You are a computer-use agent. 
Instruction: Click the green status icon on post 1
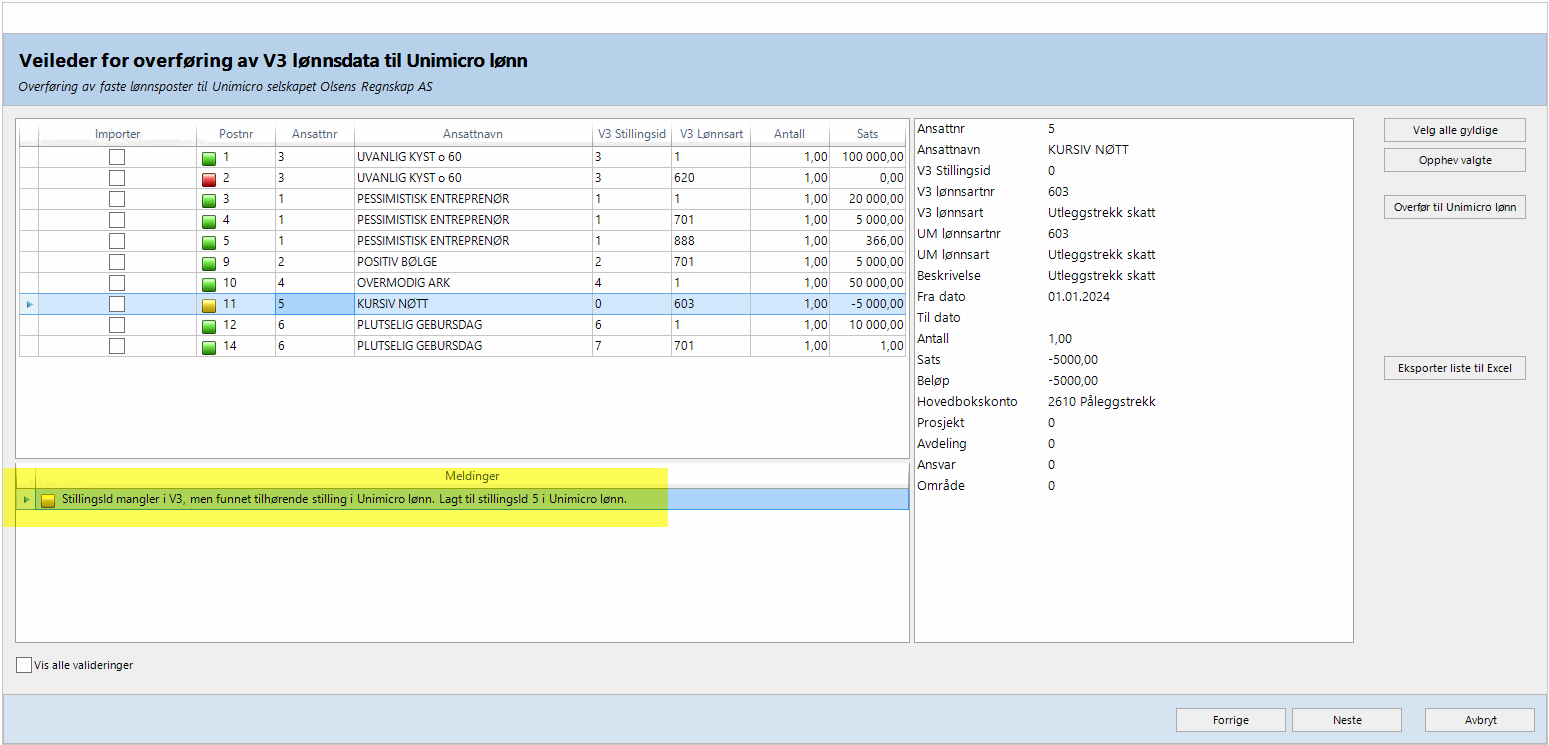209,157
